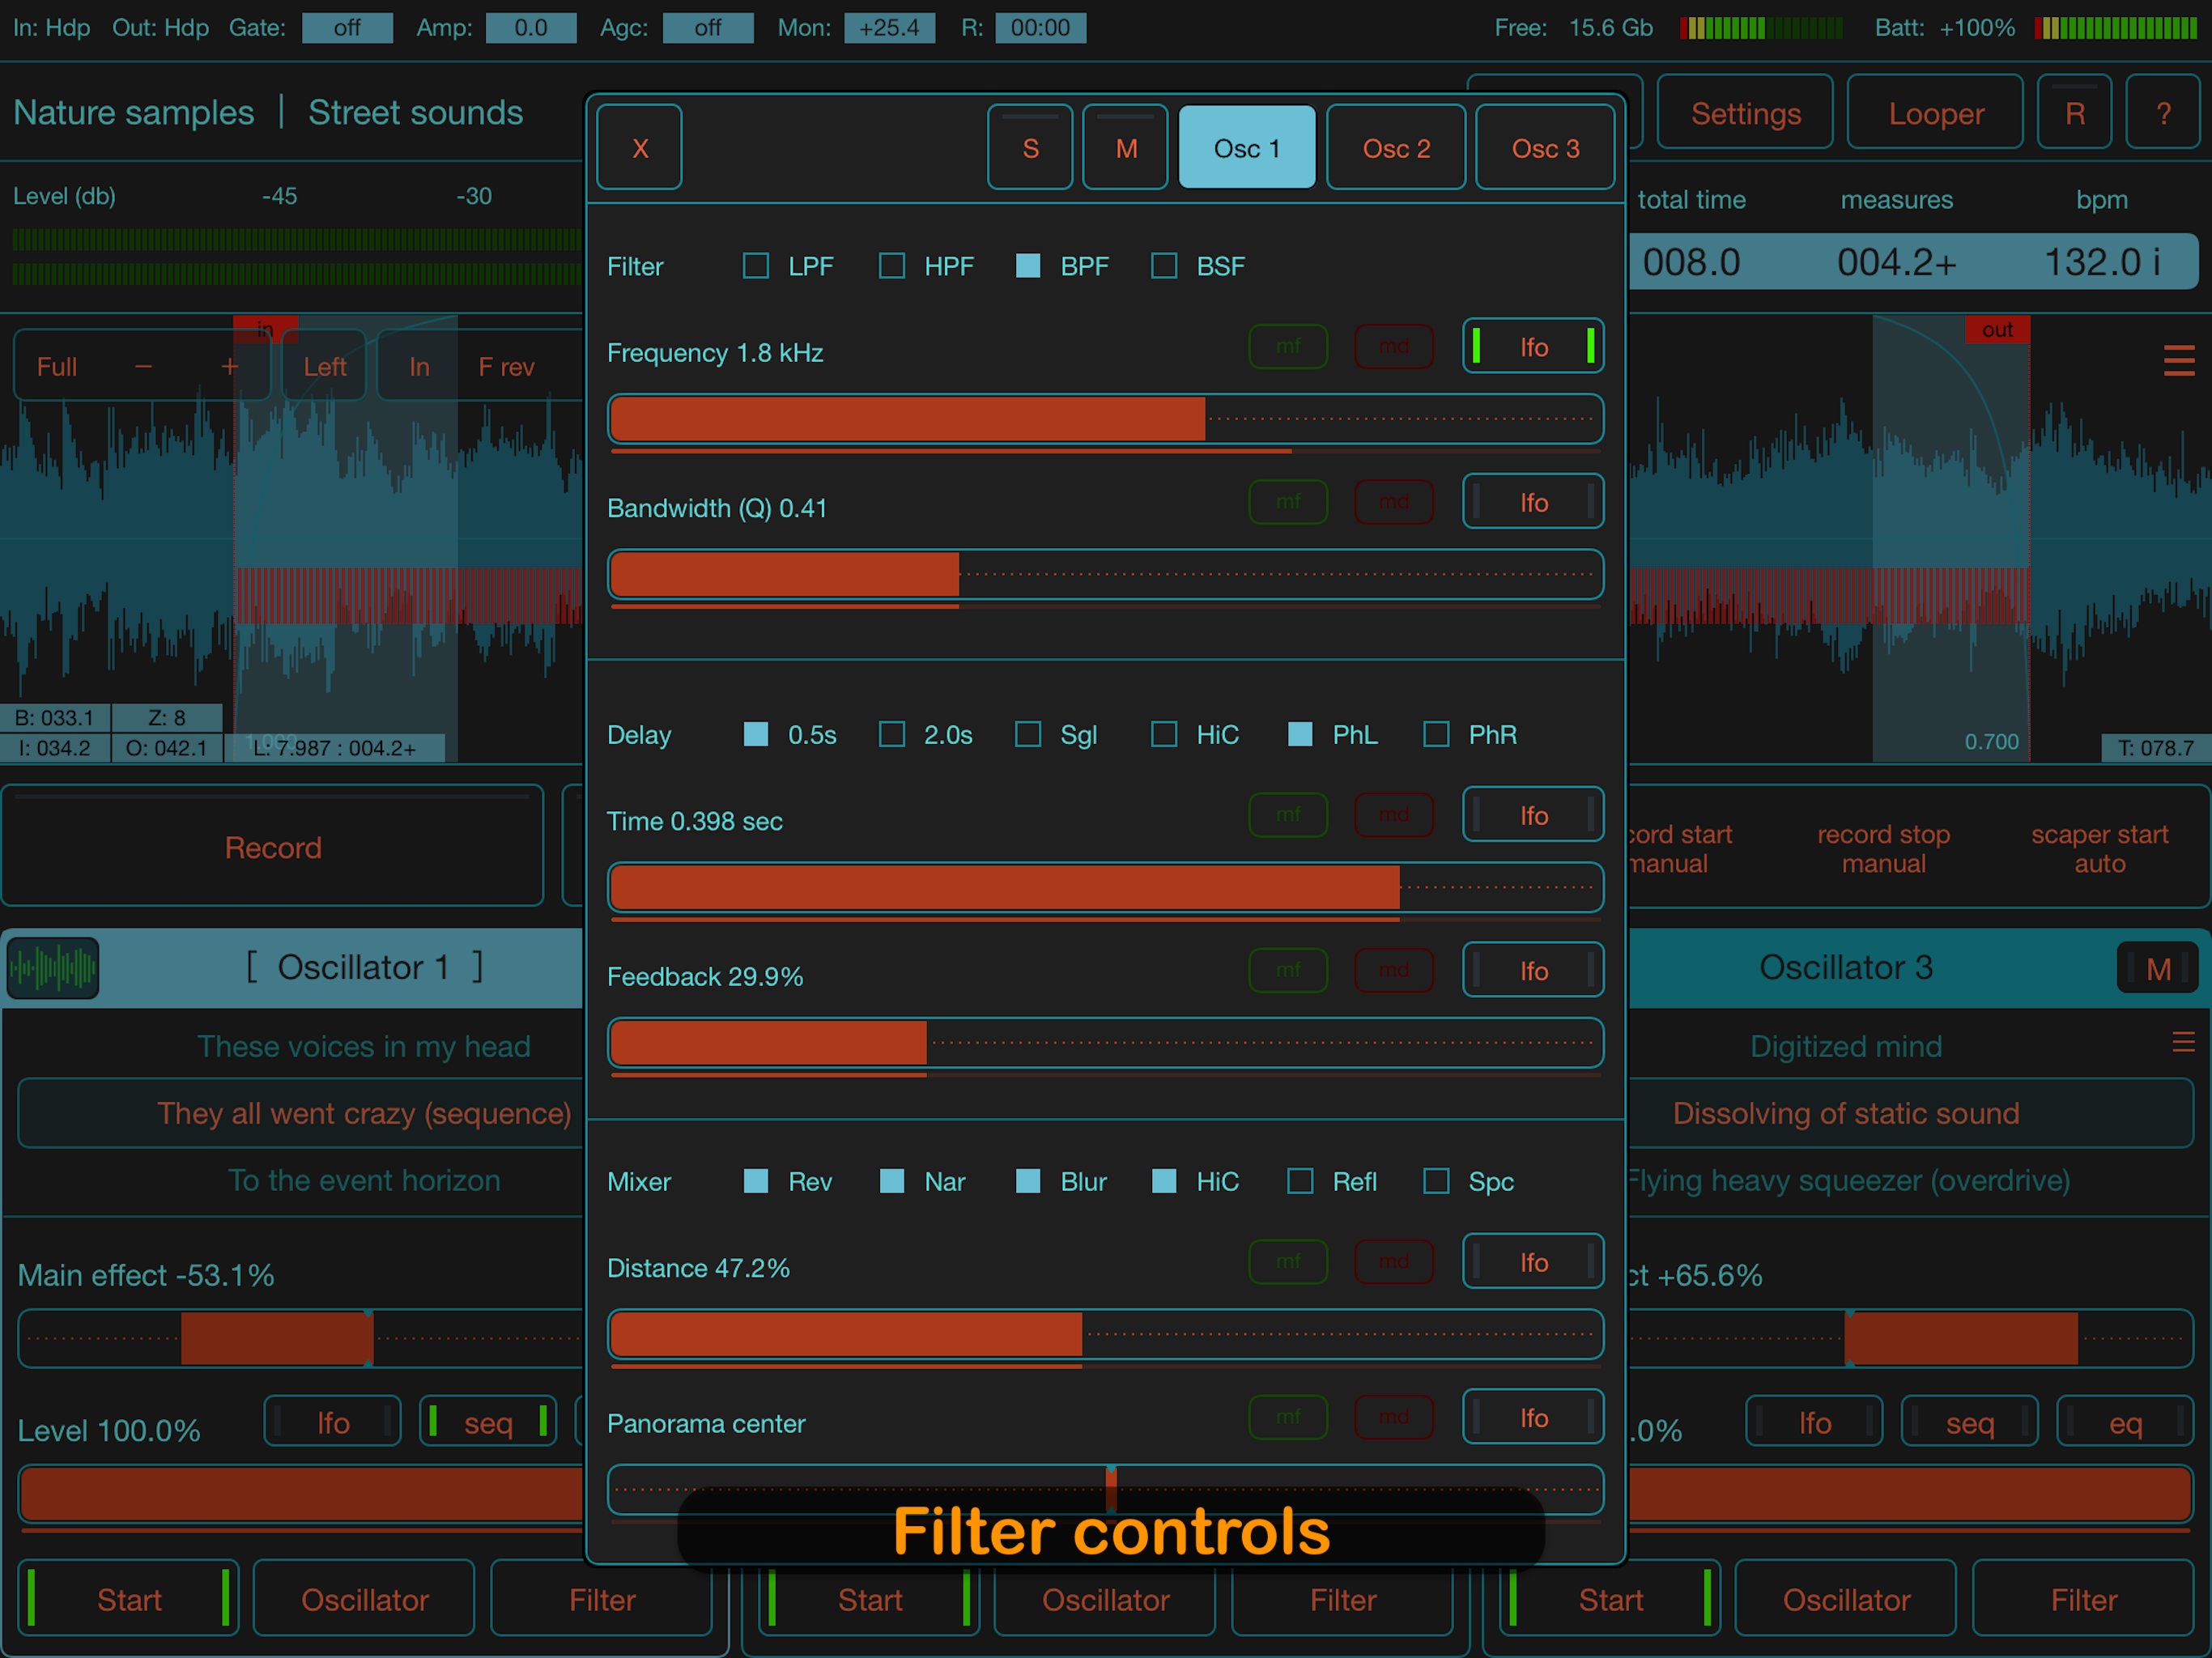
Task: Open the Looper panel
Action: (x=1934, y=113)
